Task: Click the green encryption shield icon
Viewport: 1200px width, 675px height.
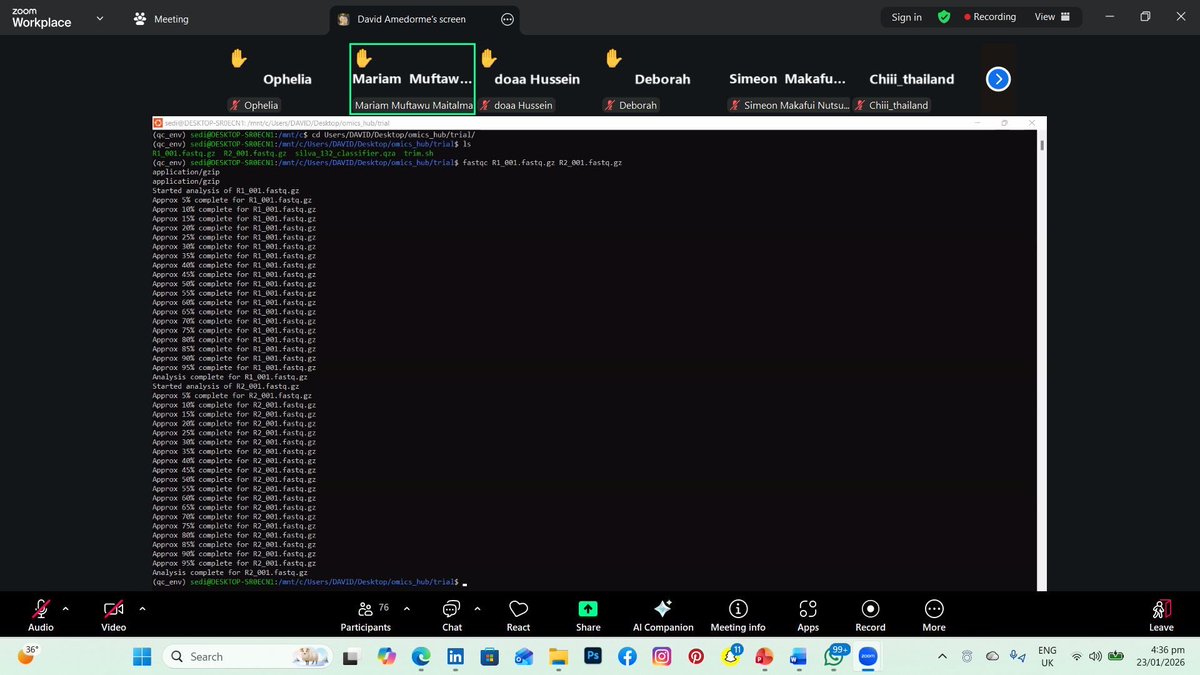Action: pos(943,17)
